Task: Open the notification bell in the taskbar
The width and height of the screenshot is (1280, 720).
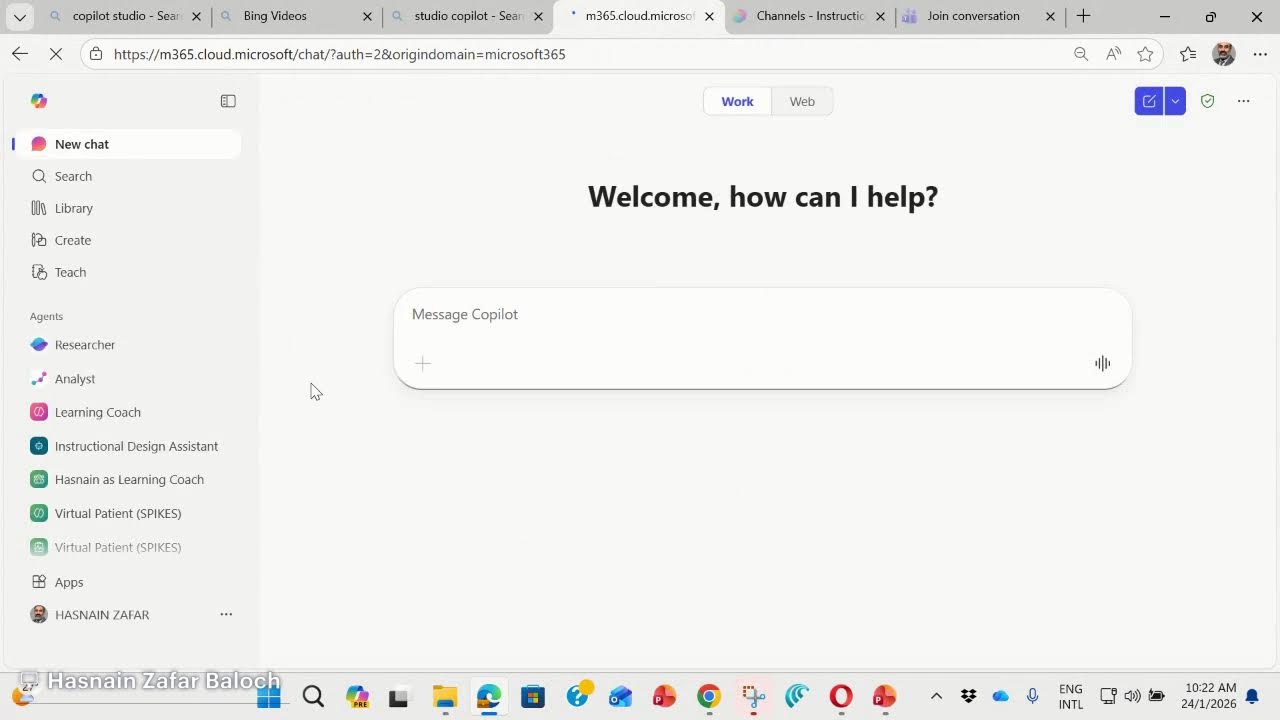Action: (x=1252, y=696)
